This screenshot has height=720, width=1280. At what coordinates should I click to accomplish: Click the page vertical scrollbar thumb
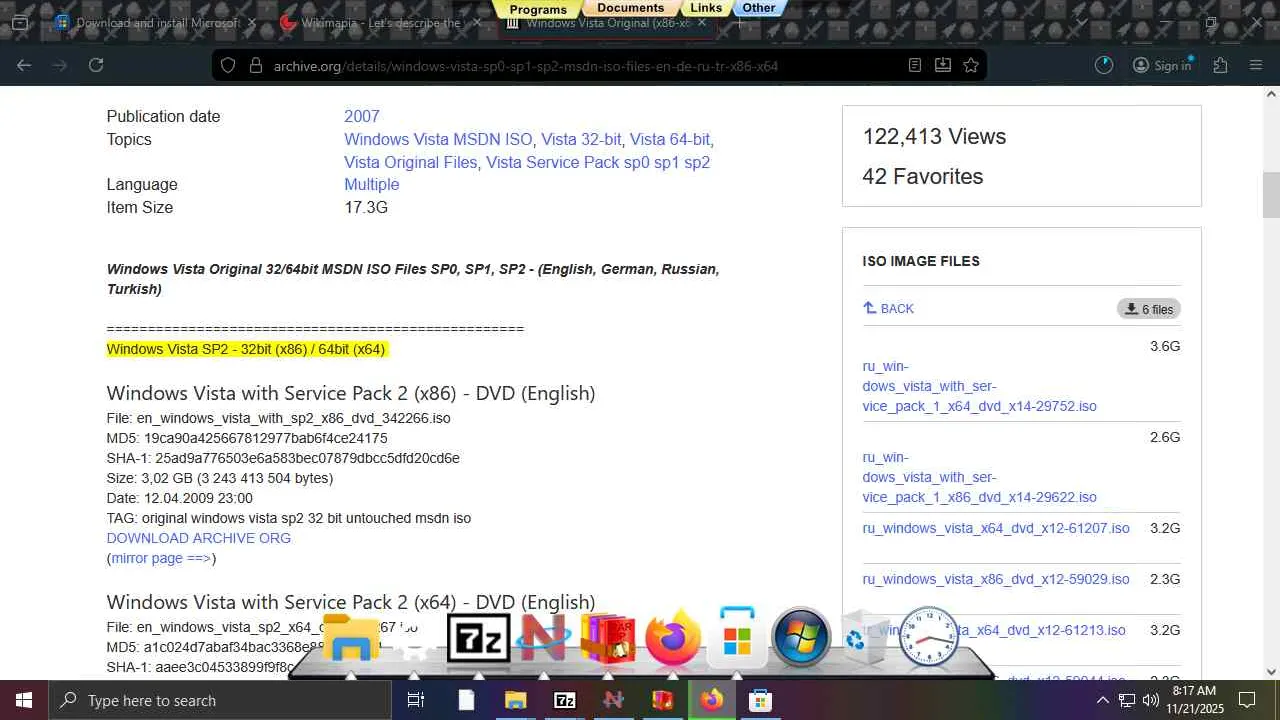pyautogui.click(x=1271, y=195)
